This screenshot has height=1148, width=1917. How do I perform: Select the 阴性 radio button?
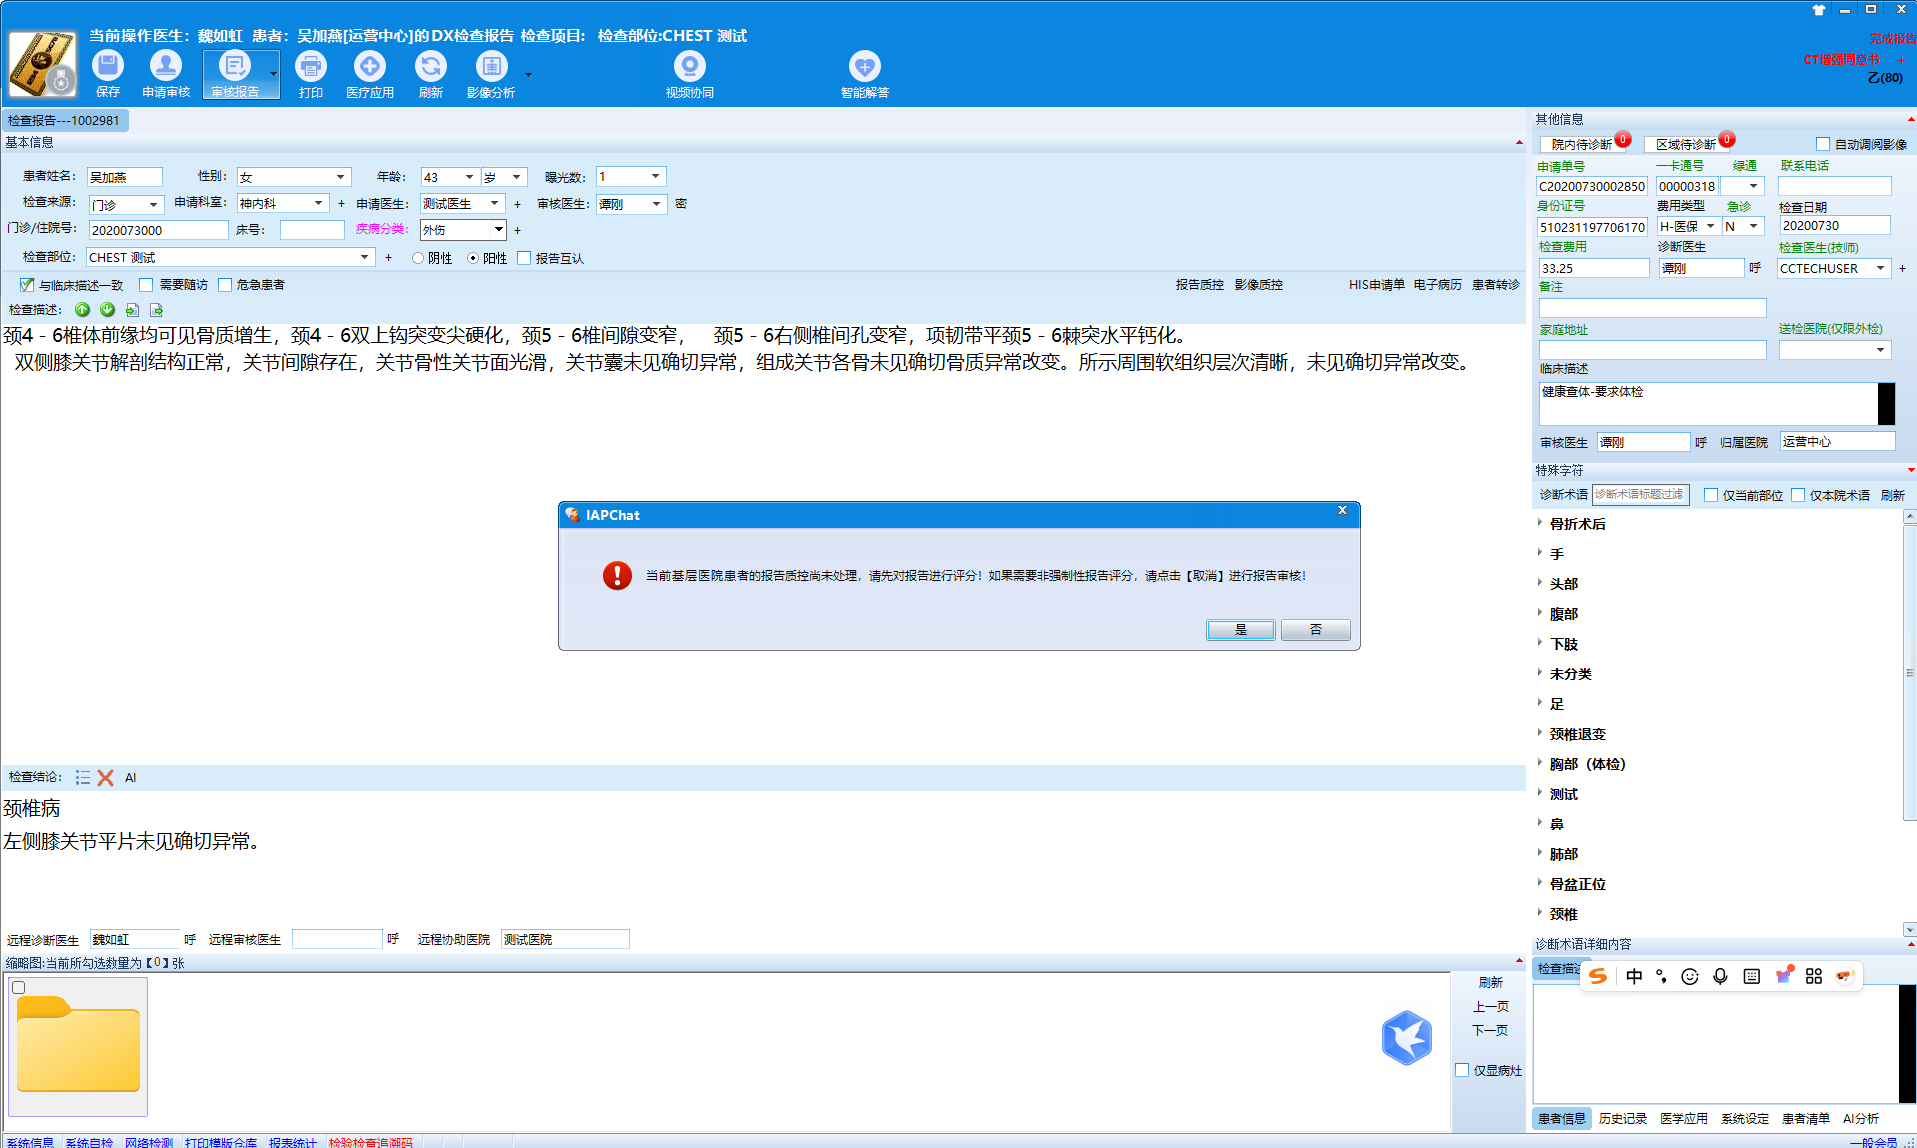[419, 258]
